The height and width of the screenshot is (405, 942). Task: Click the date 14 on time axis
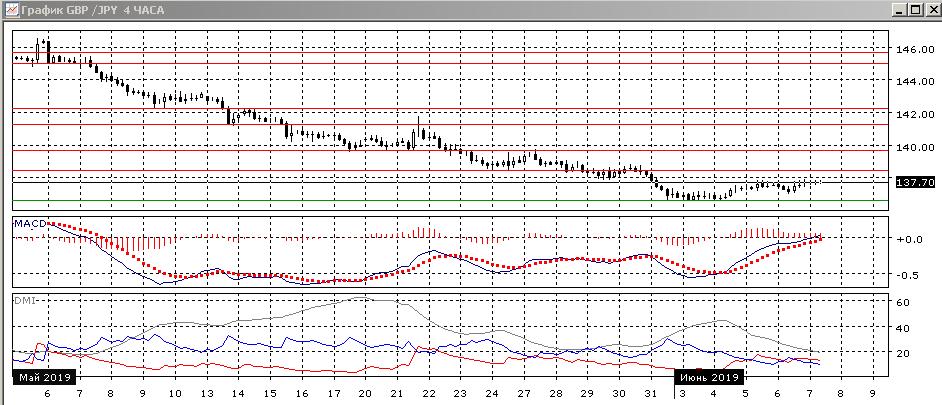[238, 395]
